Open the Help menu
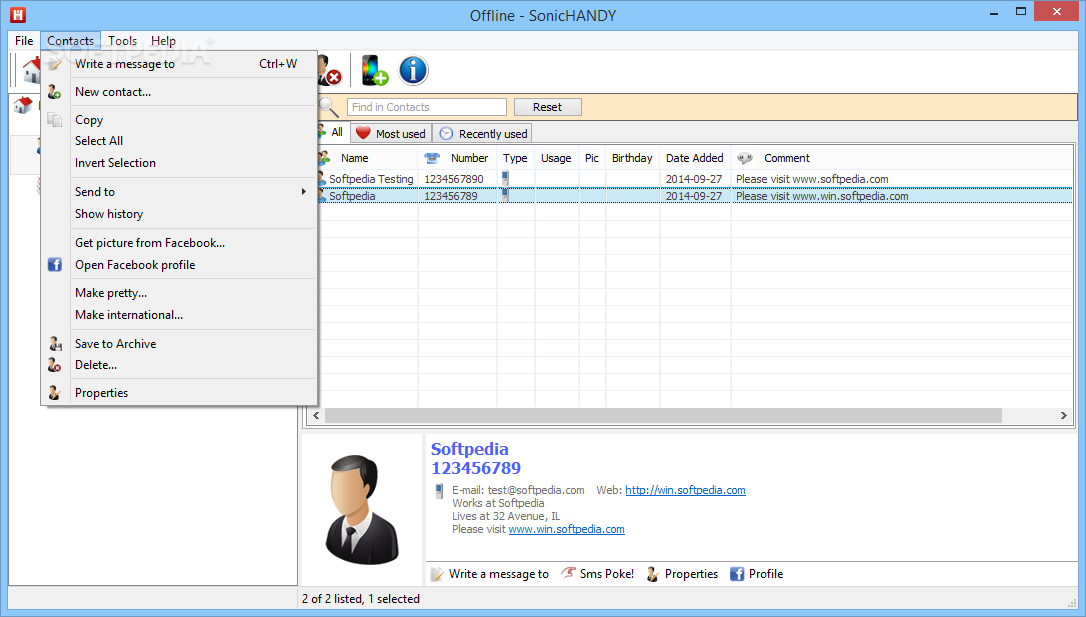Screen dimensions: 1086x617 [x=163, y=41]
